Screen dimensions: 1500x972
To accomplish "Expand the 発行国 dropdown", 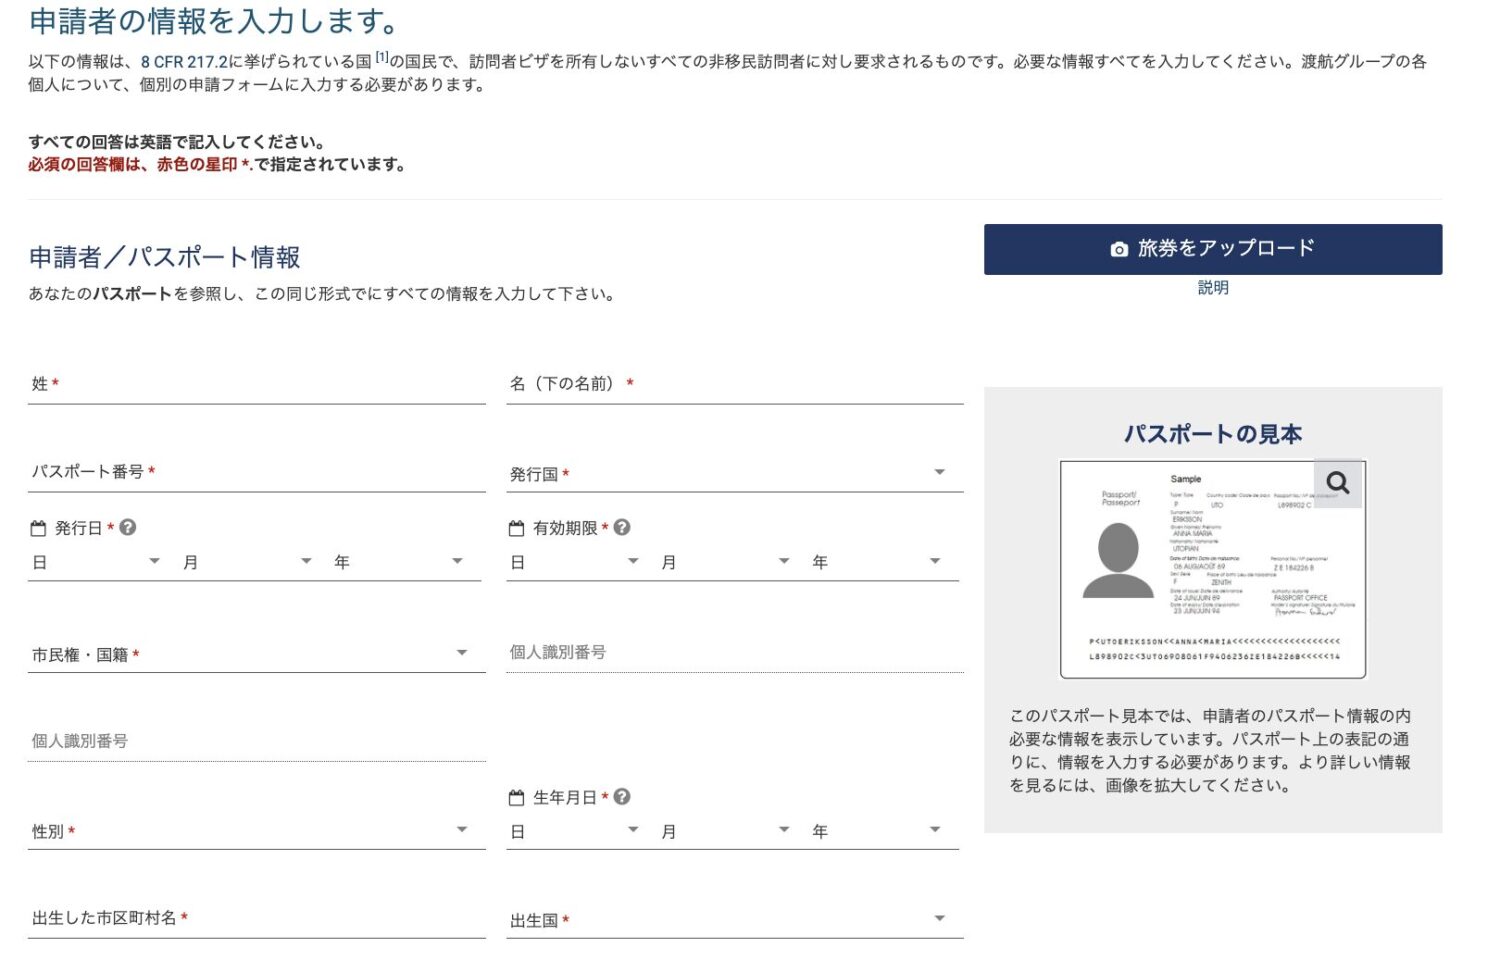I will pos(734,474).
